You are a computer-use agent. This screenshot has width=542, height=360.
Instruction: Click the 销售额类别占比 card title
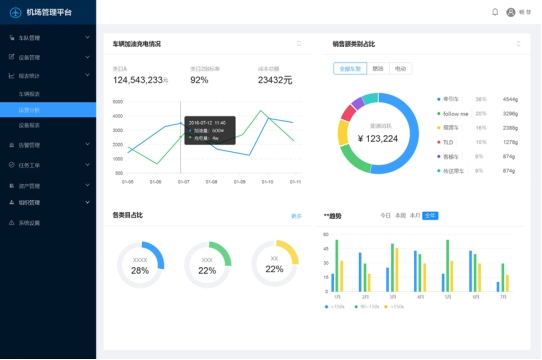pos(354,44)
